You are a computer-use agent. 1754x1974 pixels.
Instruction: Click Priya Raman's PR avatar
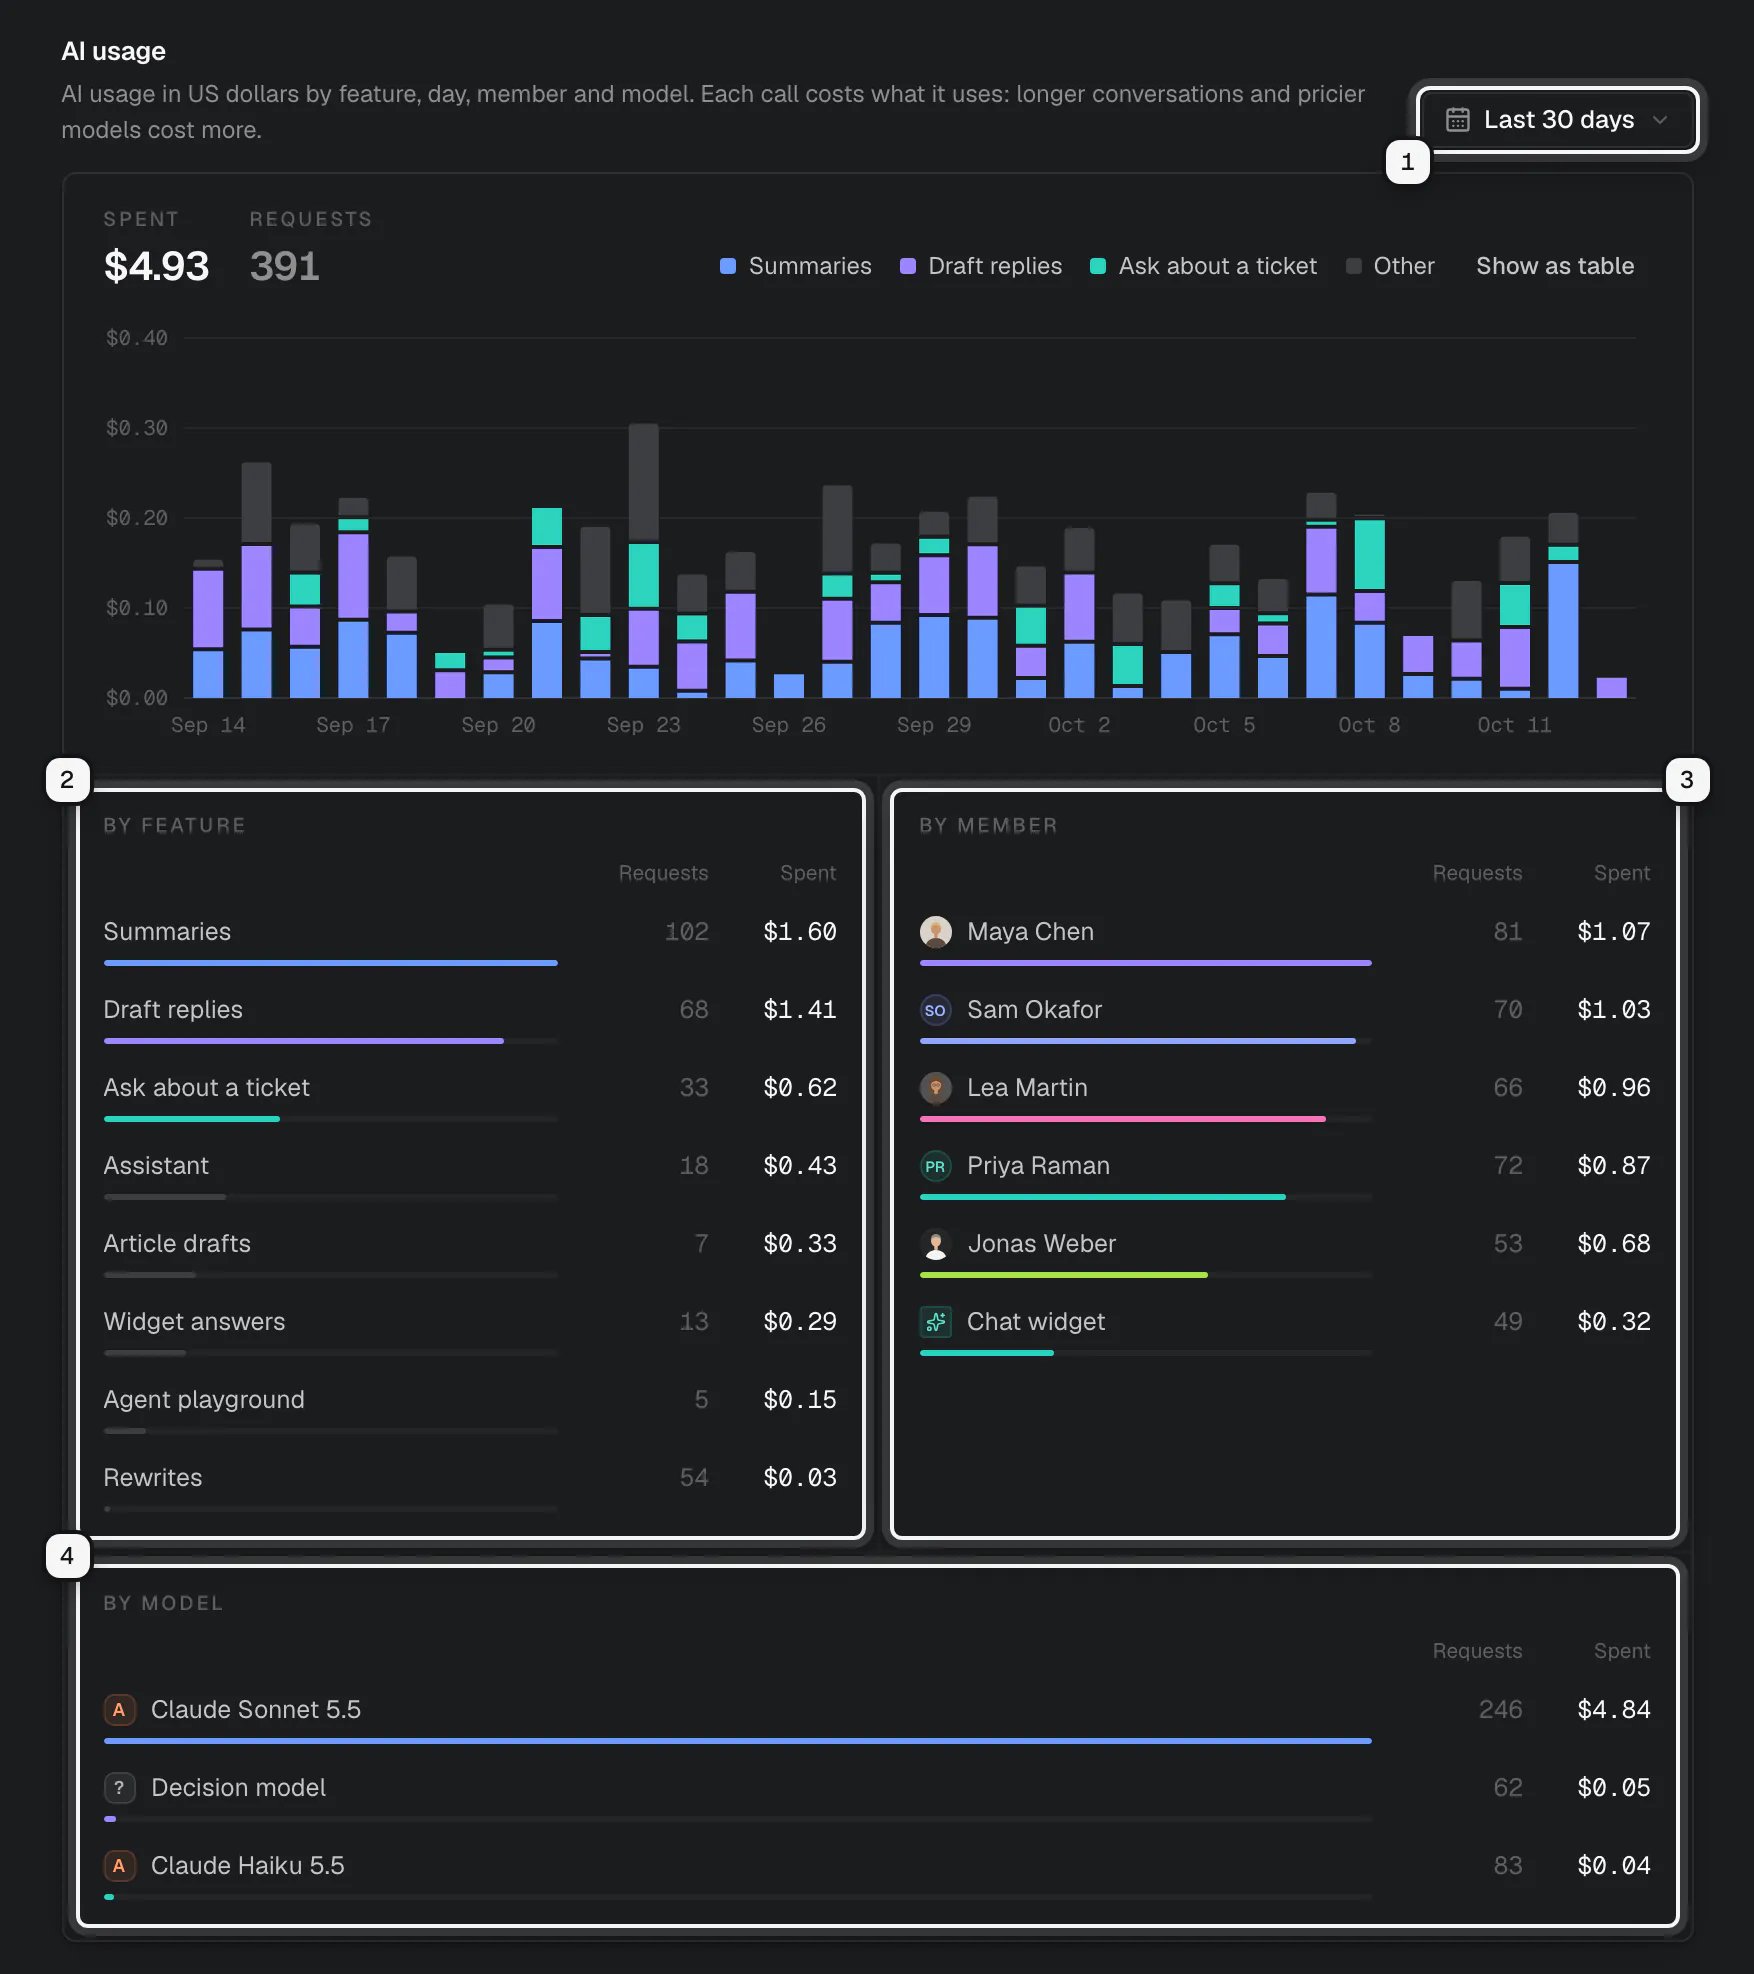pos(936,1166)
